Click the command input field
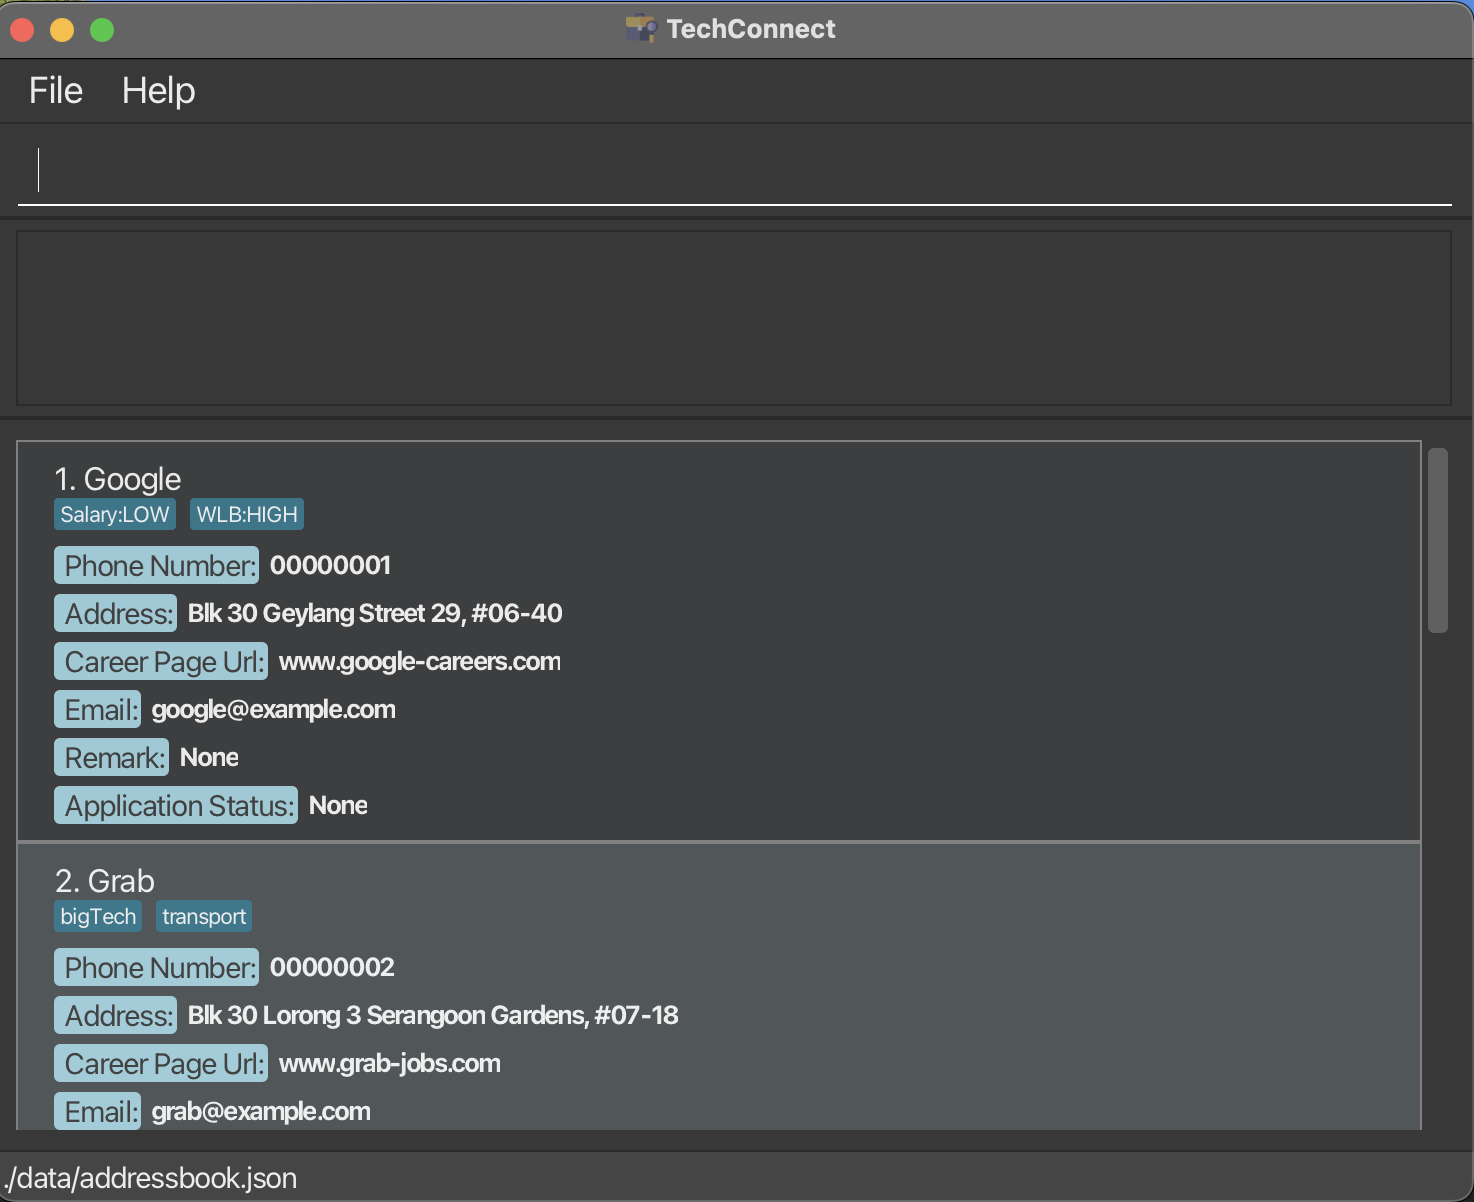This screenshot has width=1474, height=1202. tap(735, 171)
